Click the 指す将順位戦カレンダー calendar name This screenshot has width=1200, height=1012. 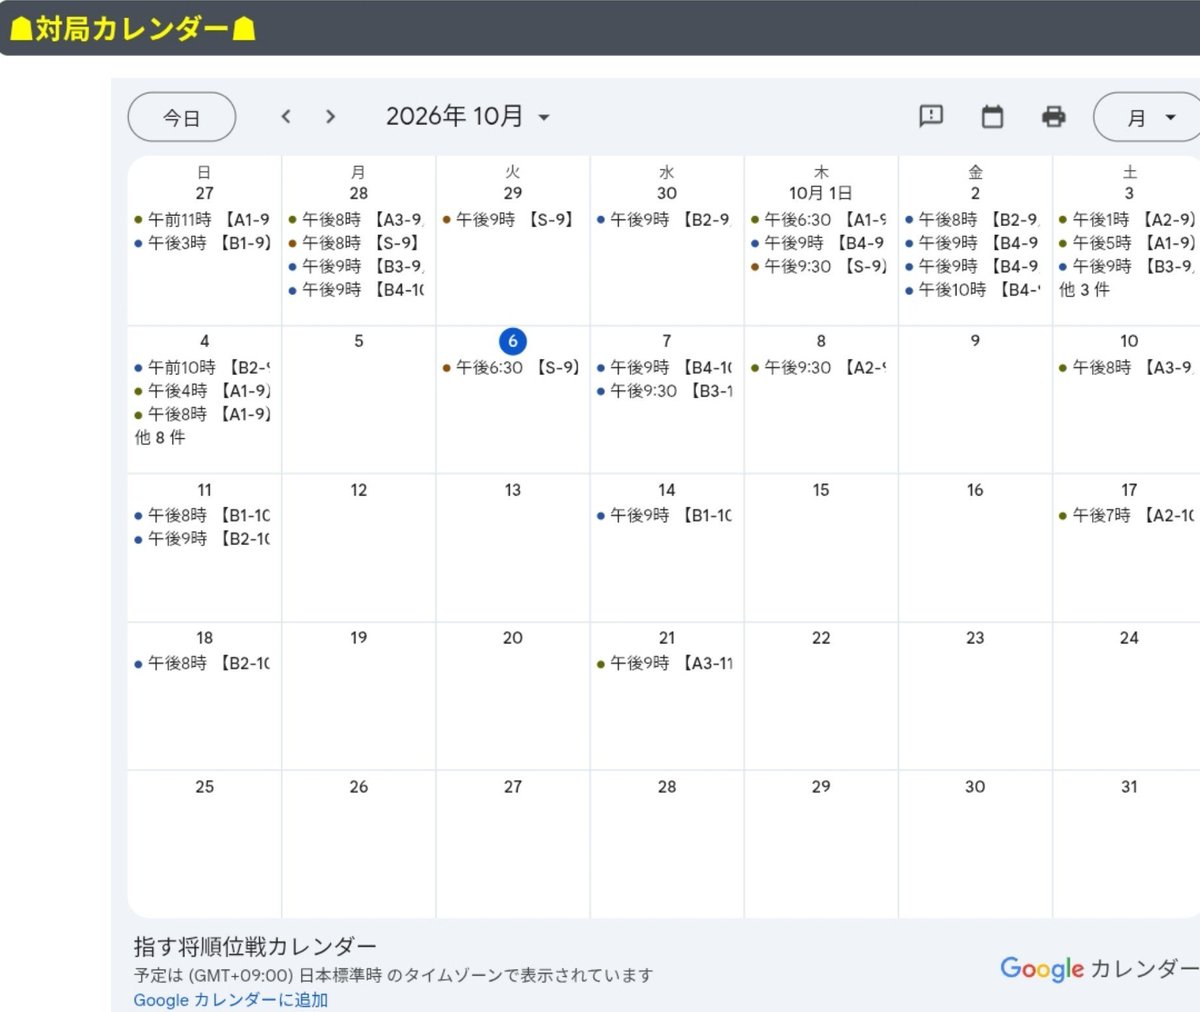click(x=255, y=946)
